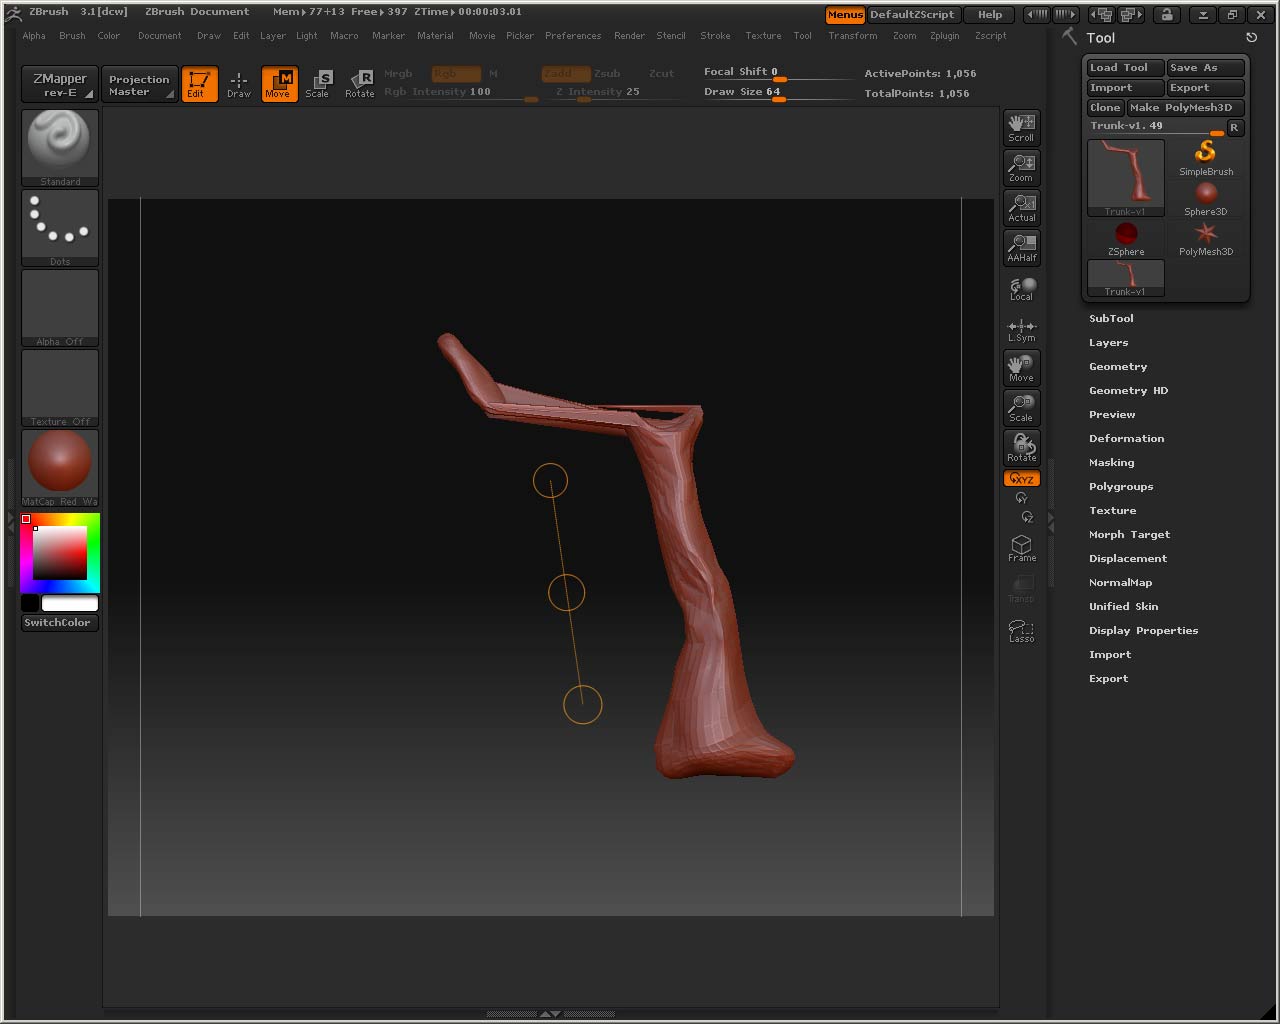Expand the Geometry HD section
1280x1024 pixels.
click(1128, 391)
